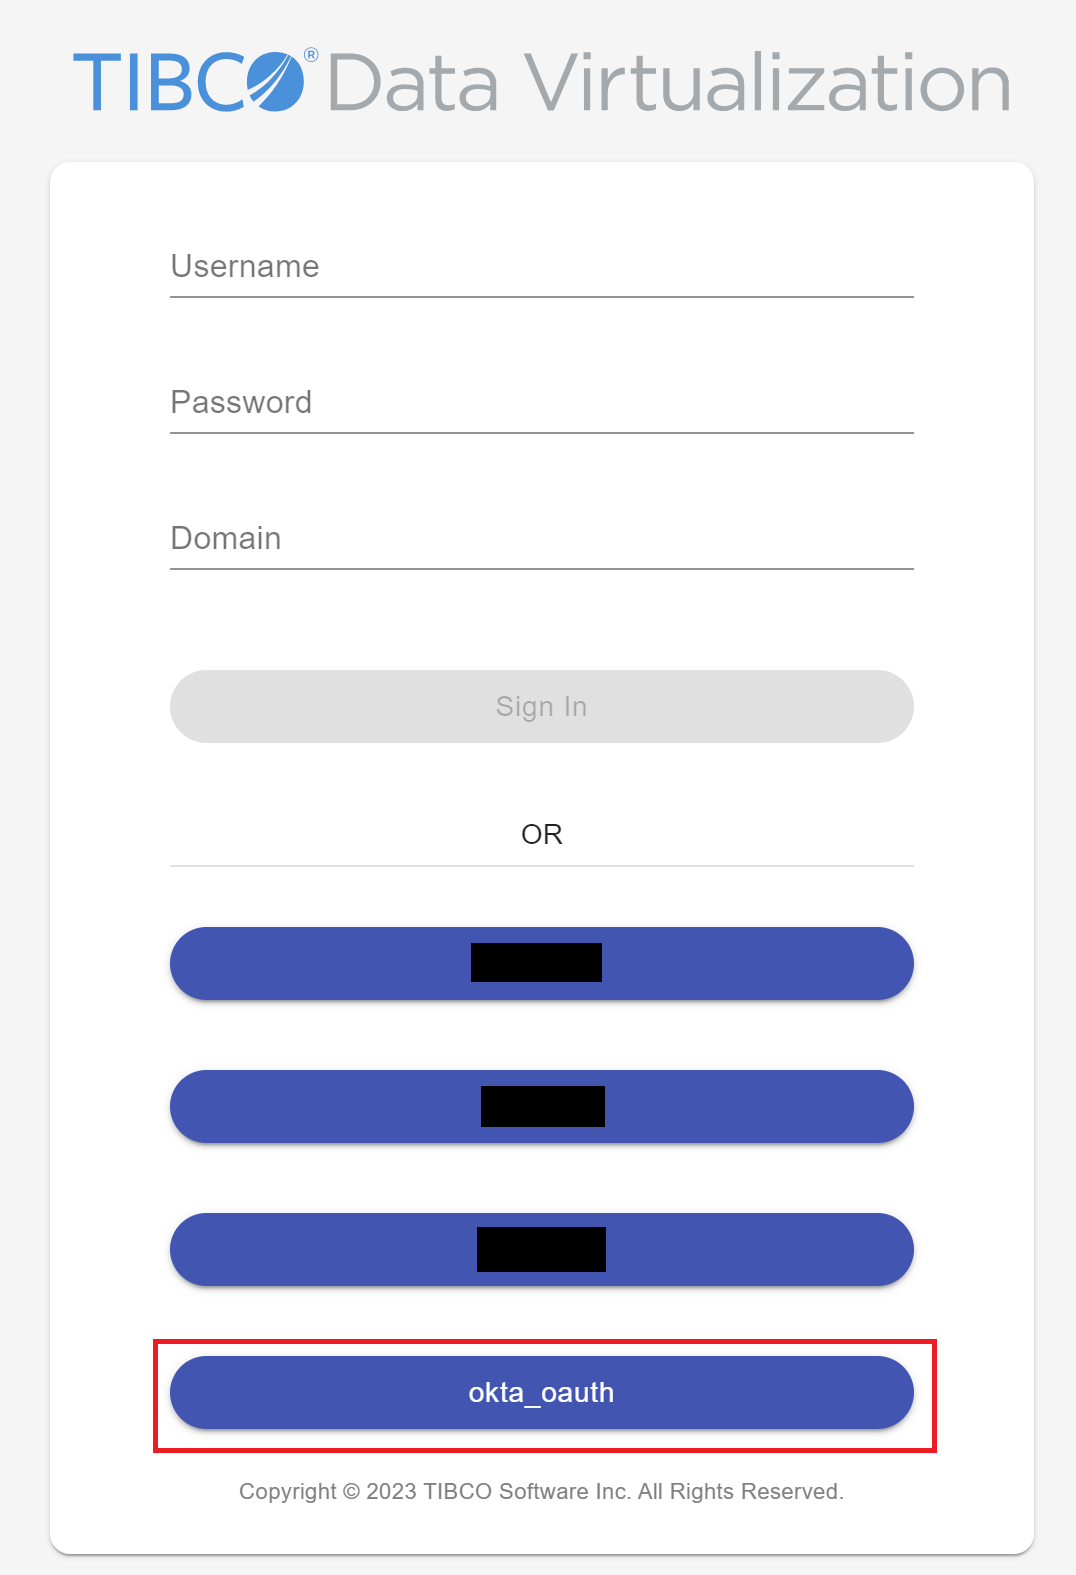Viewport: 1076px width, 1575px height.
Task: Select the redacted blue button between the other two
Action: pyautogui.click(x=542, y=1106)
